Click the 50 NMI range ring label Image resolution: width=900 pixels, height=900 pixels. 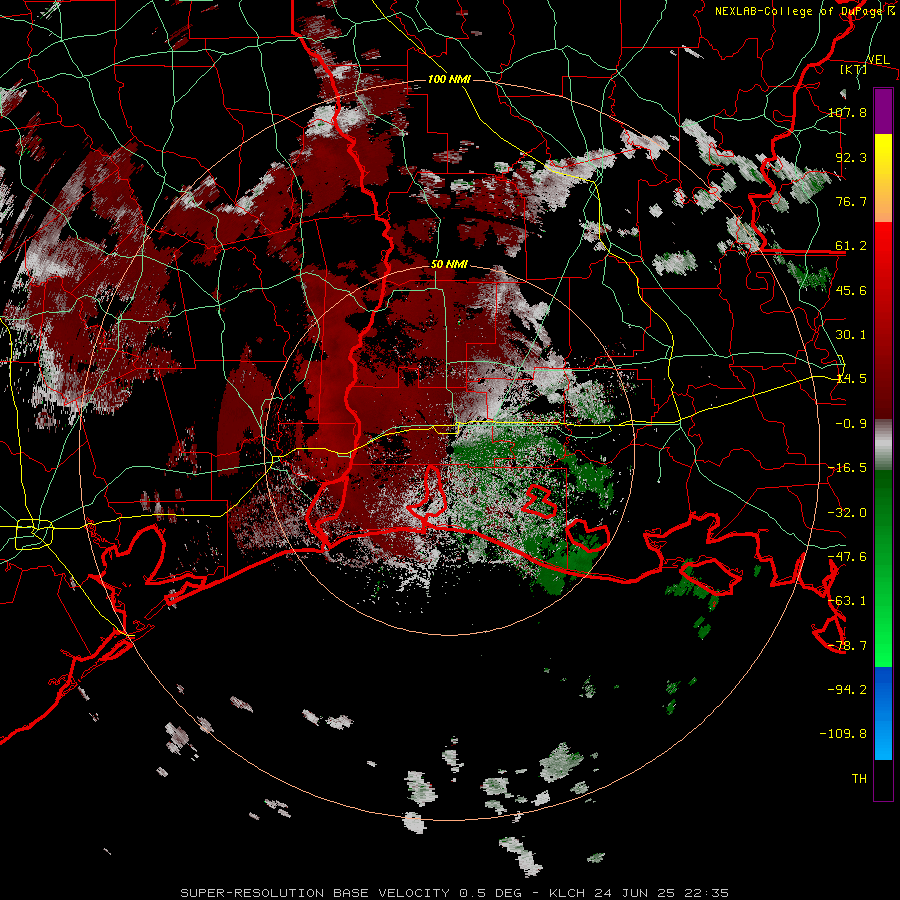pyautogui.click(x=449, y=264)
